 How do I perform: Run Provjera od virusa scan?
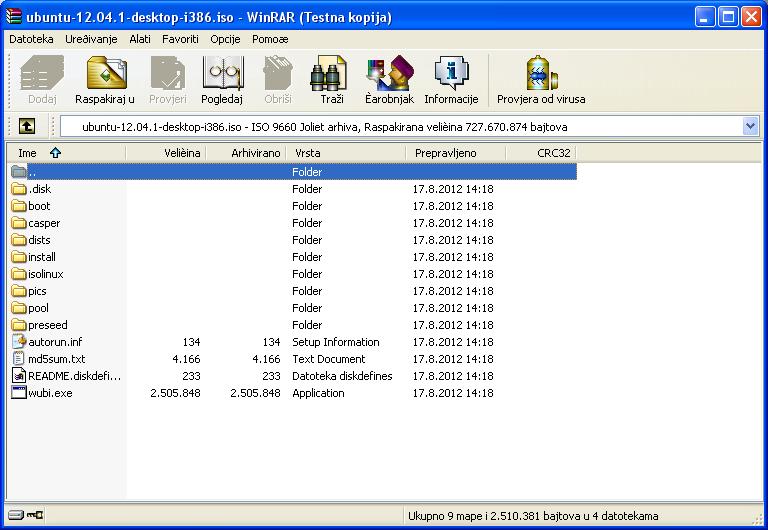pyautogui.click(x=541, y=79)
